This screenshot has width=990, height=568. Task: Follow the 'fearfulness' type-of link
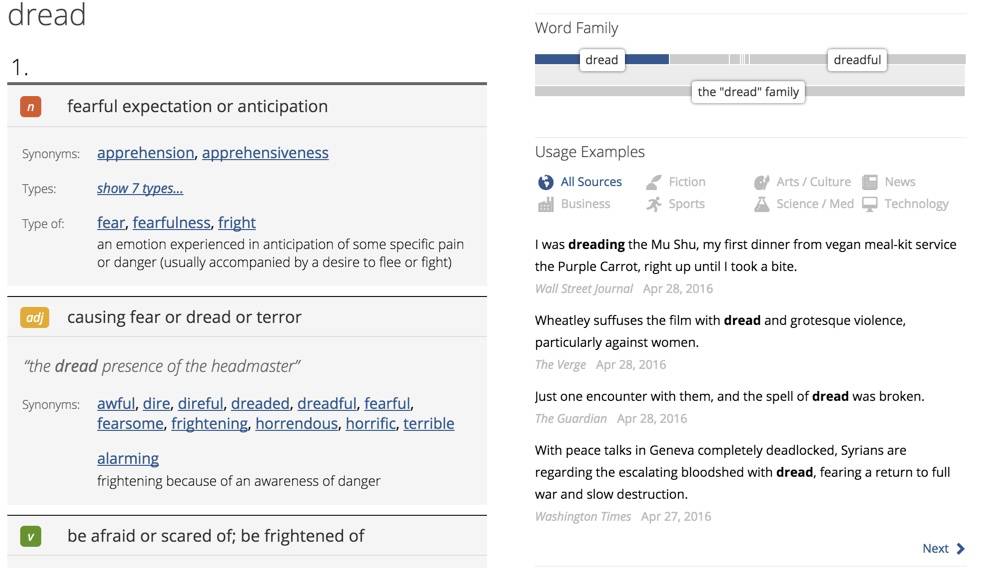(x=171, y=223)
